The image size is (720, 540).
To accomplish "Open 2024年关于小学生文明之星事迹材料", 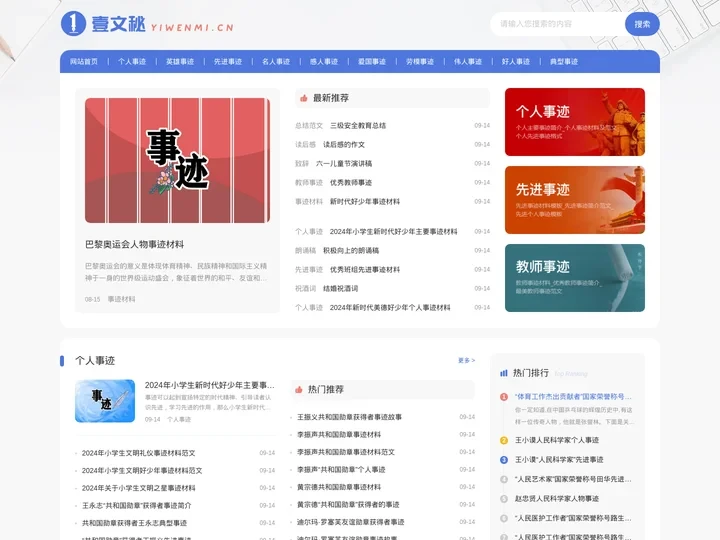I will (139, 488).
